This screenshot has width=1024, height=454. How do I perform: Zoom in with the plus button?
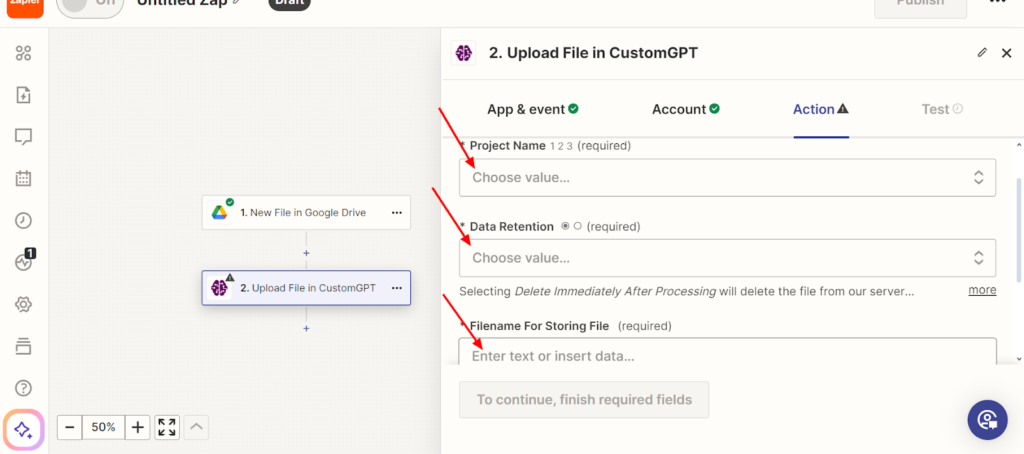(x=137, y=428)
